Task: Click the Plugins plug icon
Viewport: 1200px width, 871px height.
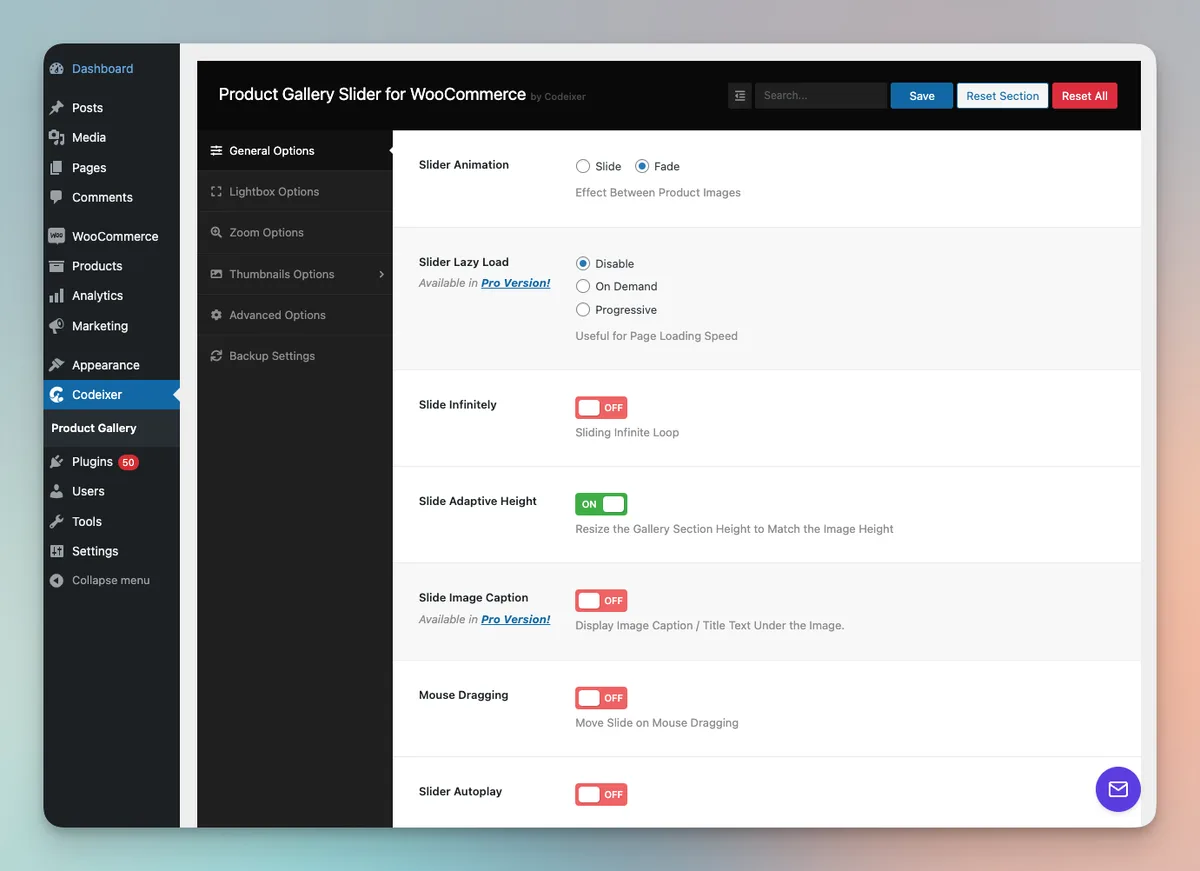Action: (57, 462)
